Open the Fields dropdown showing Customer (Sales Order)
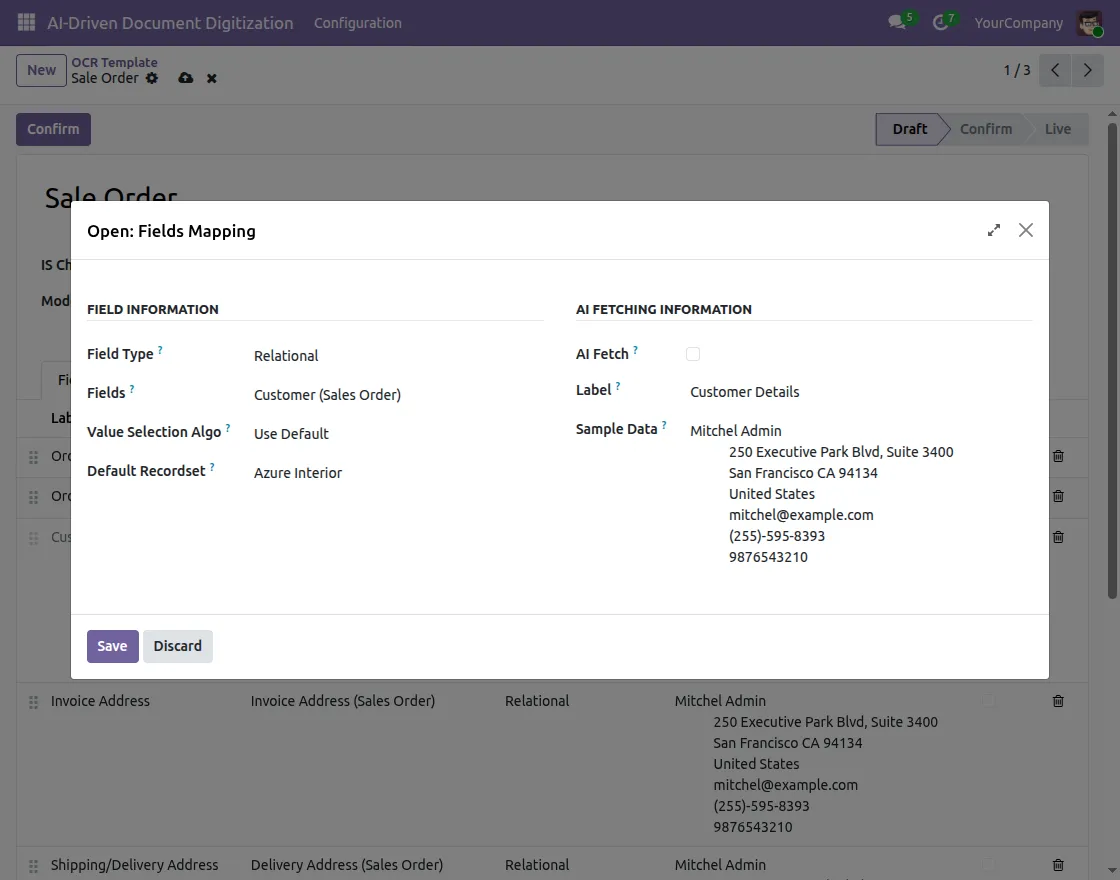This screenshot has width=1120, height=880. (x=399, y=394)
